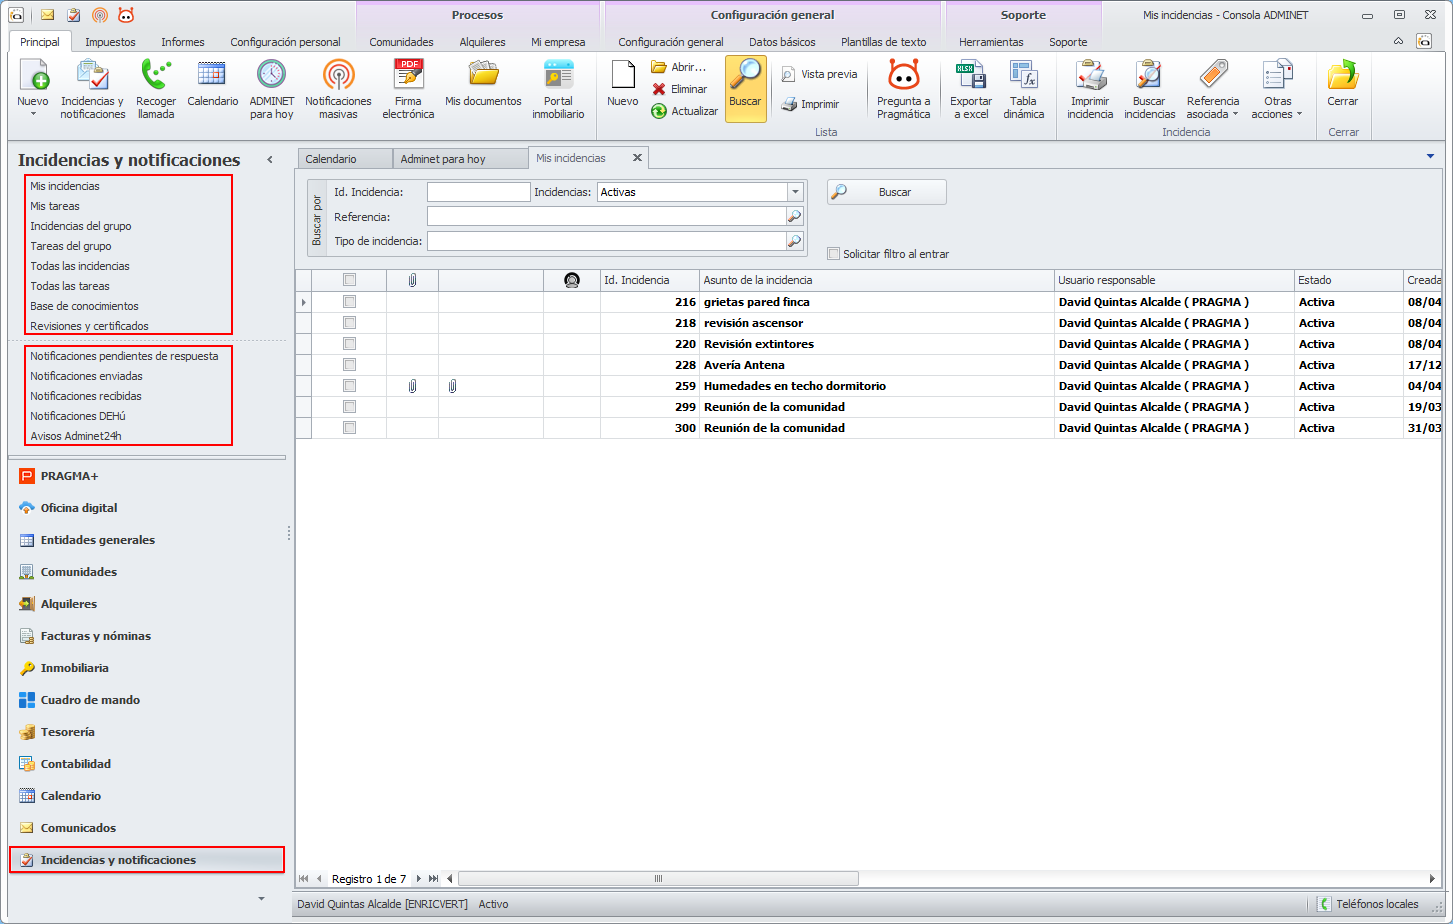1453x924 pixels.
Task: Click Portal inmobiliario icon
Action: tap(558, 76)
